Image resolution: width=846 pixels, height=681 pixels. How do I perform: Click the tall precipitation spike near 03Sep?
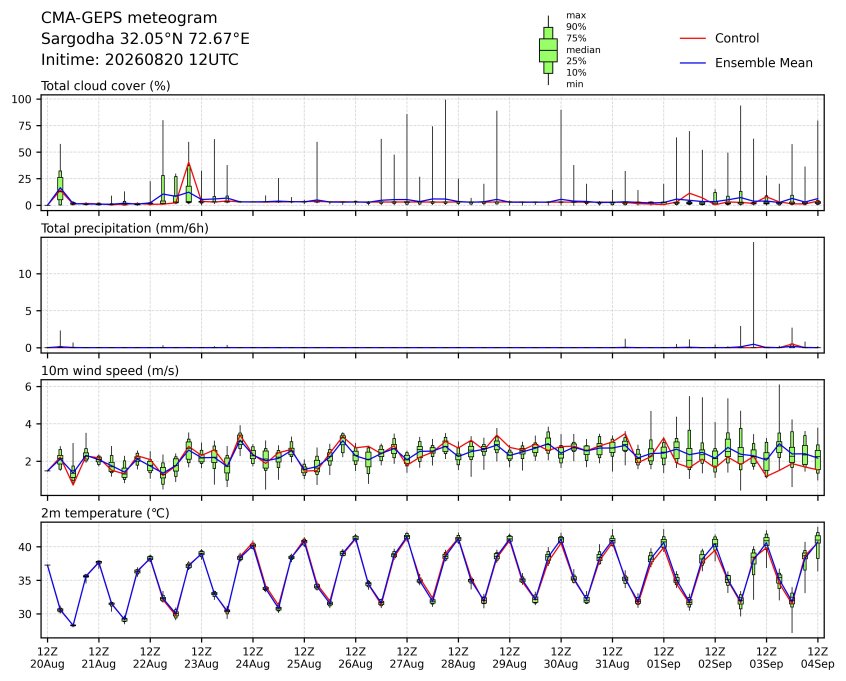753,294
